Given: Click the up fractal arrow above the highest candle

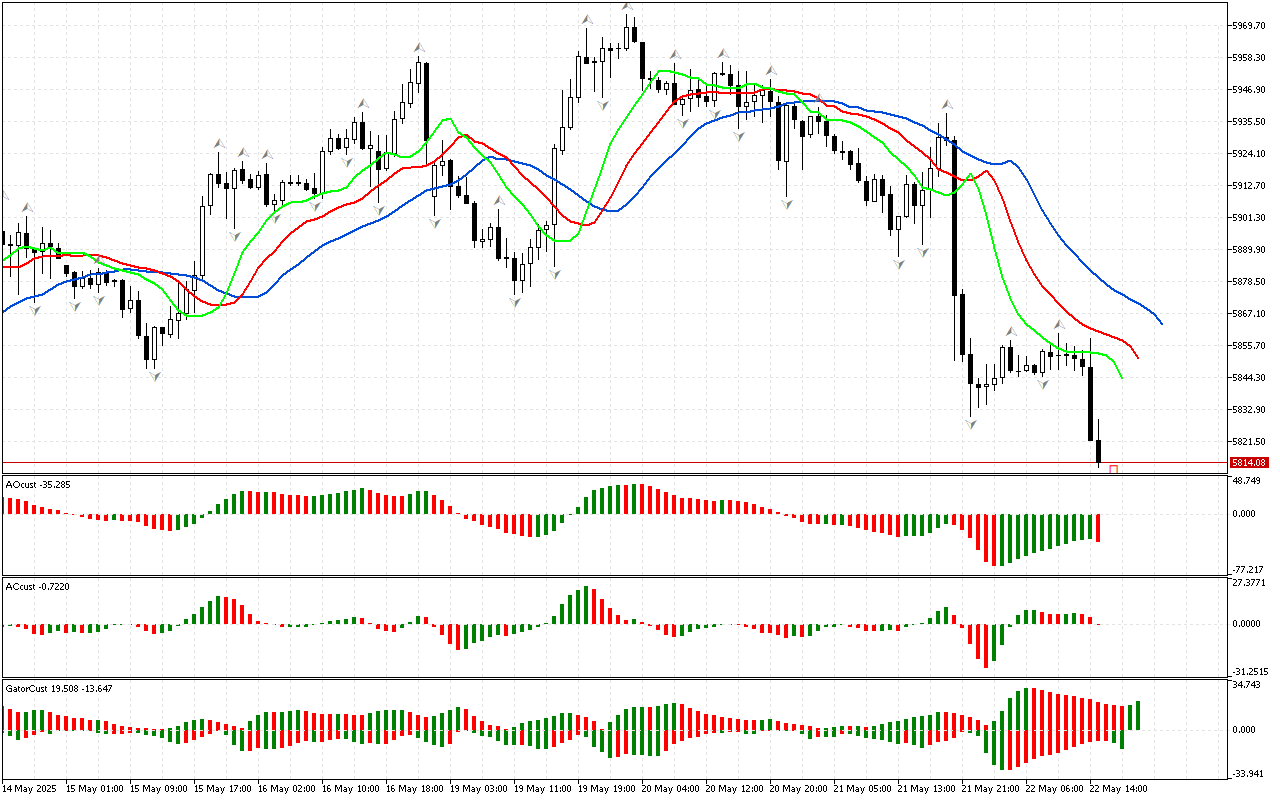Looking at the screenshot, I should (627, 7).
